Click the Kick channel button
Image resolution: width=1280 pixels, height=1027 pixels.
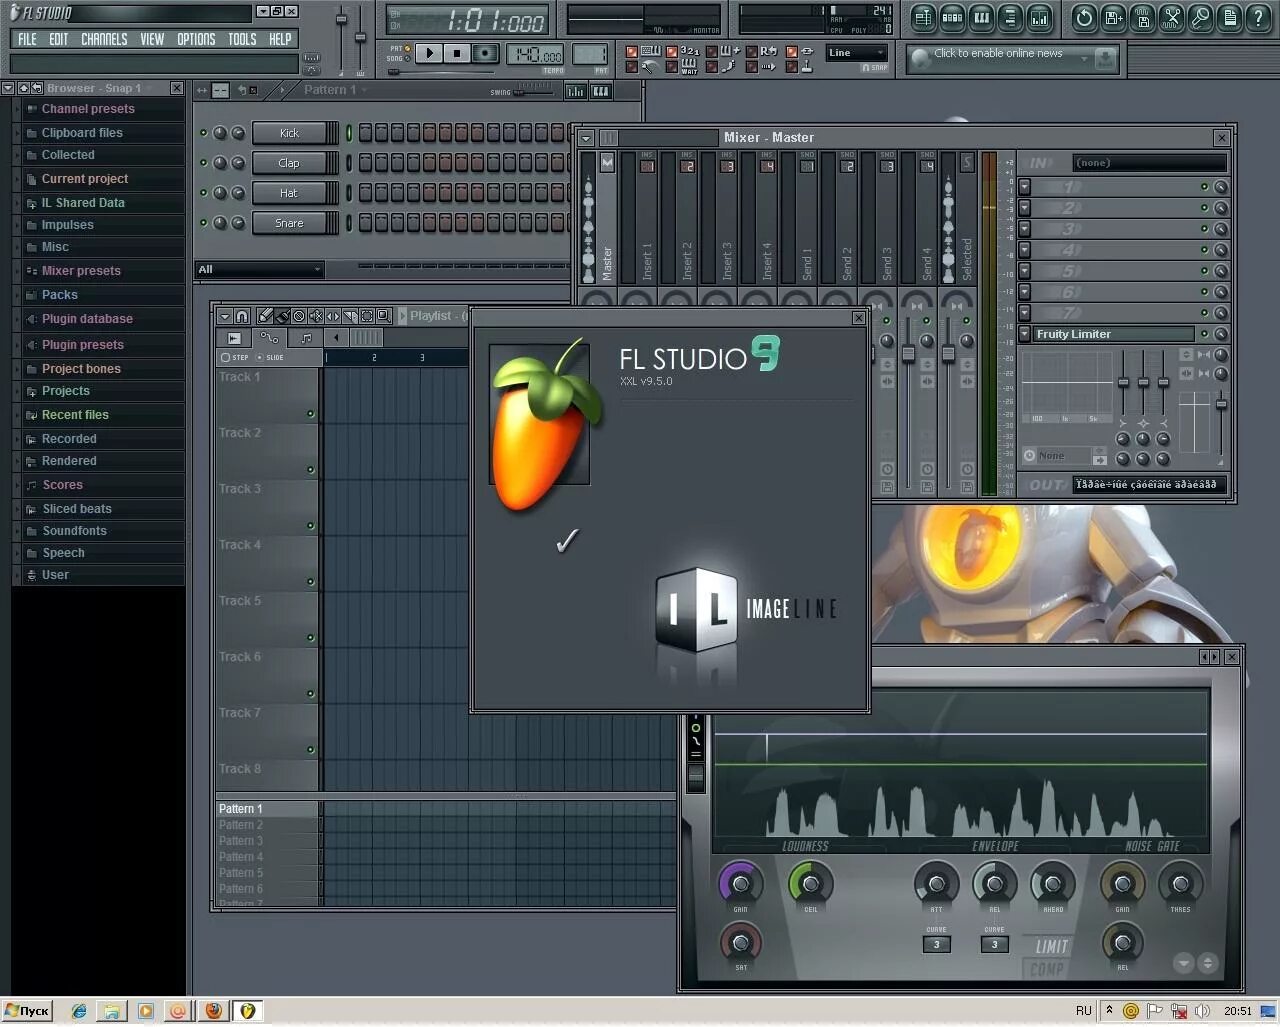point(295,133)
